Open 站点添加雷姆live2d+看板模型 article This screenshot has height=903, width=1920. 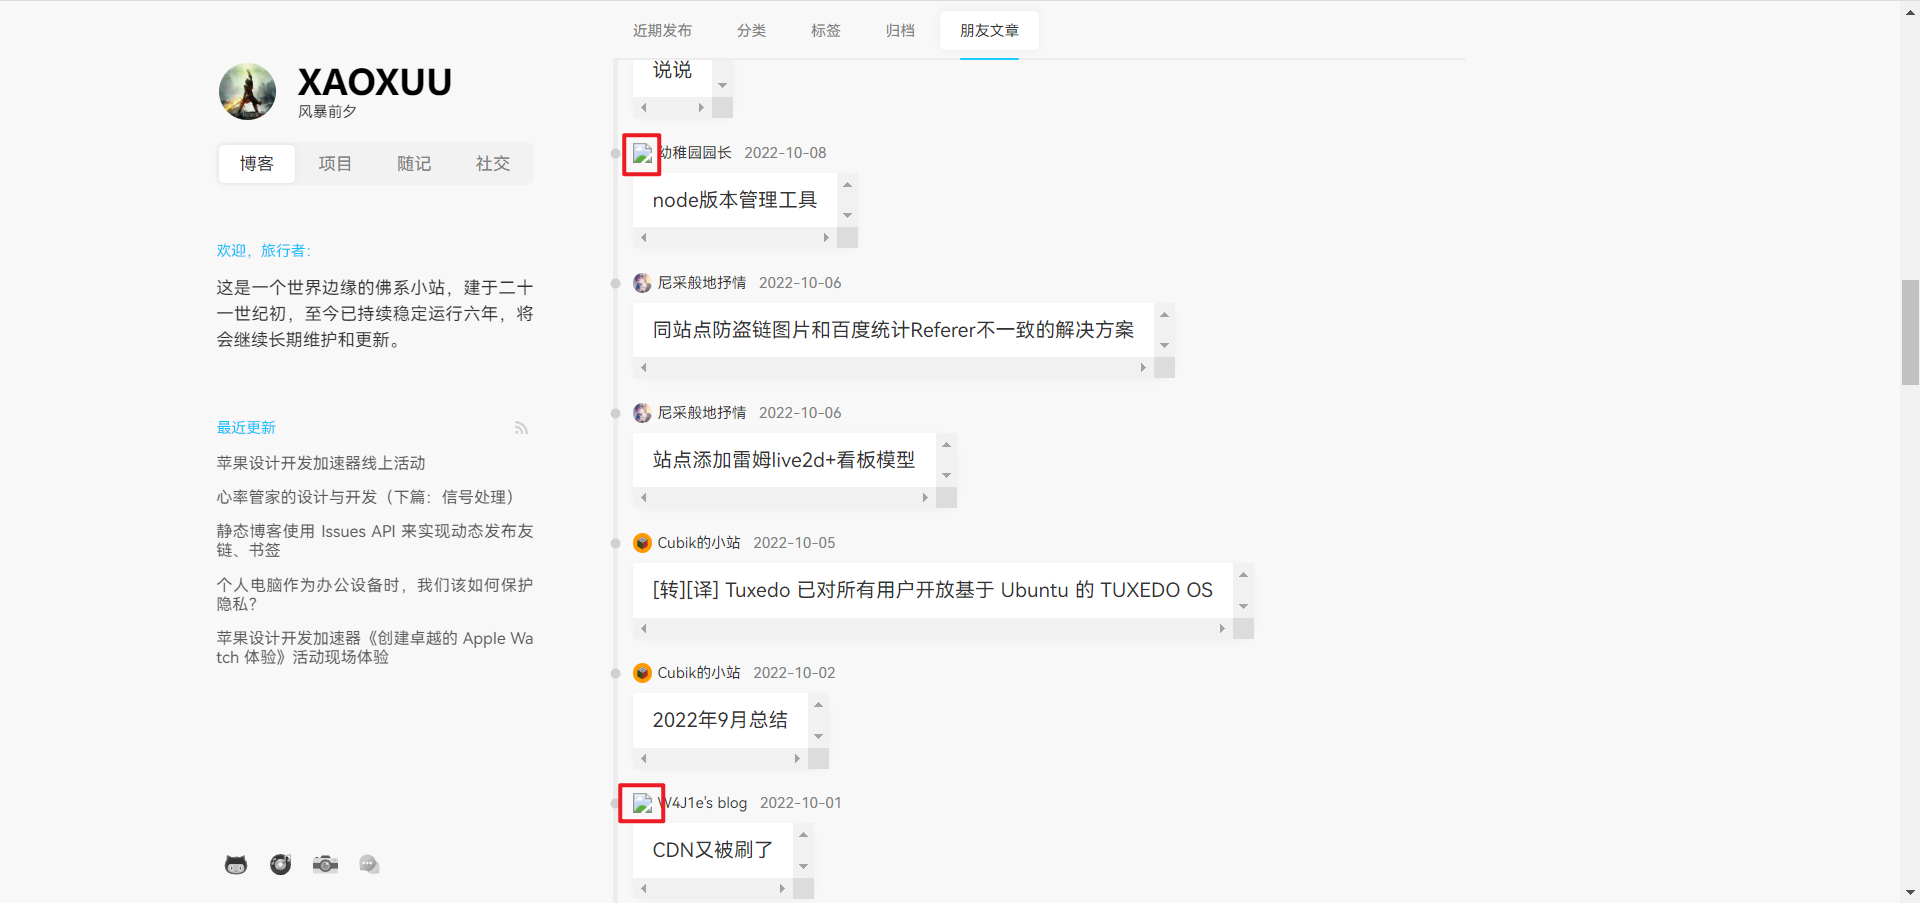click(784, 460)
